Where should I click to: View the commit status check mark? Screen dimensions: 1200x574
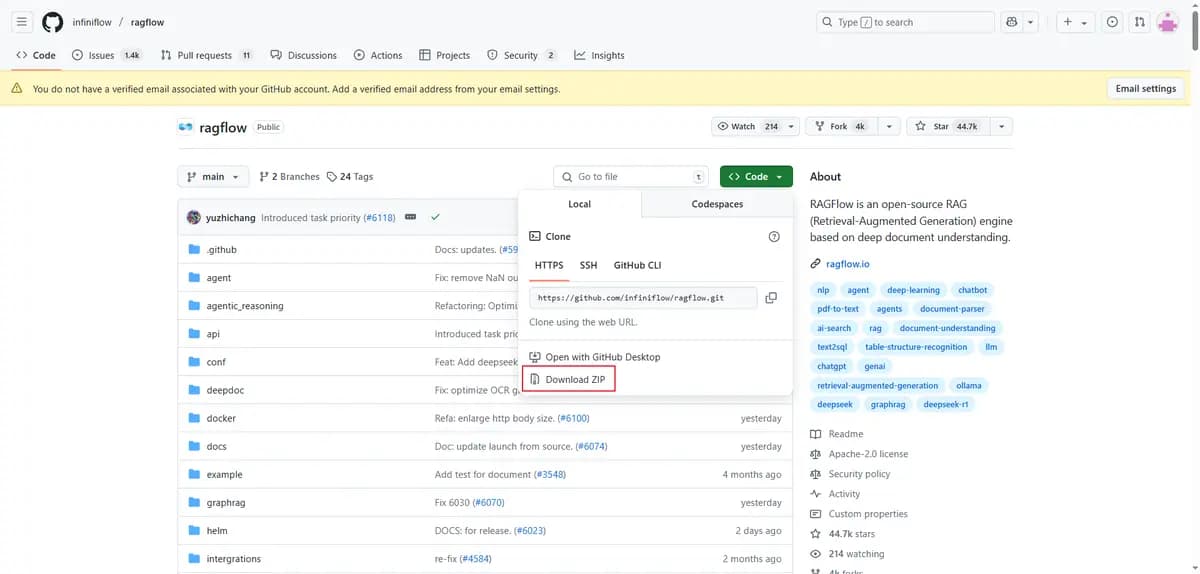click(x=435, y=217)
